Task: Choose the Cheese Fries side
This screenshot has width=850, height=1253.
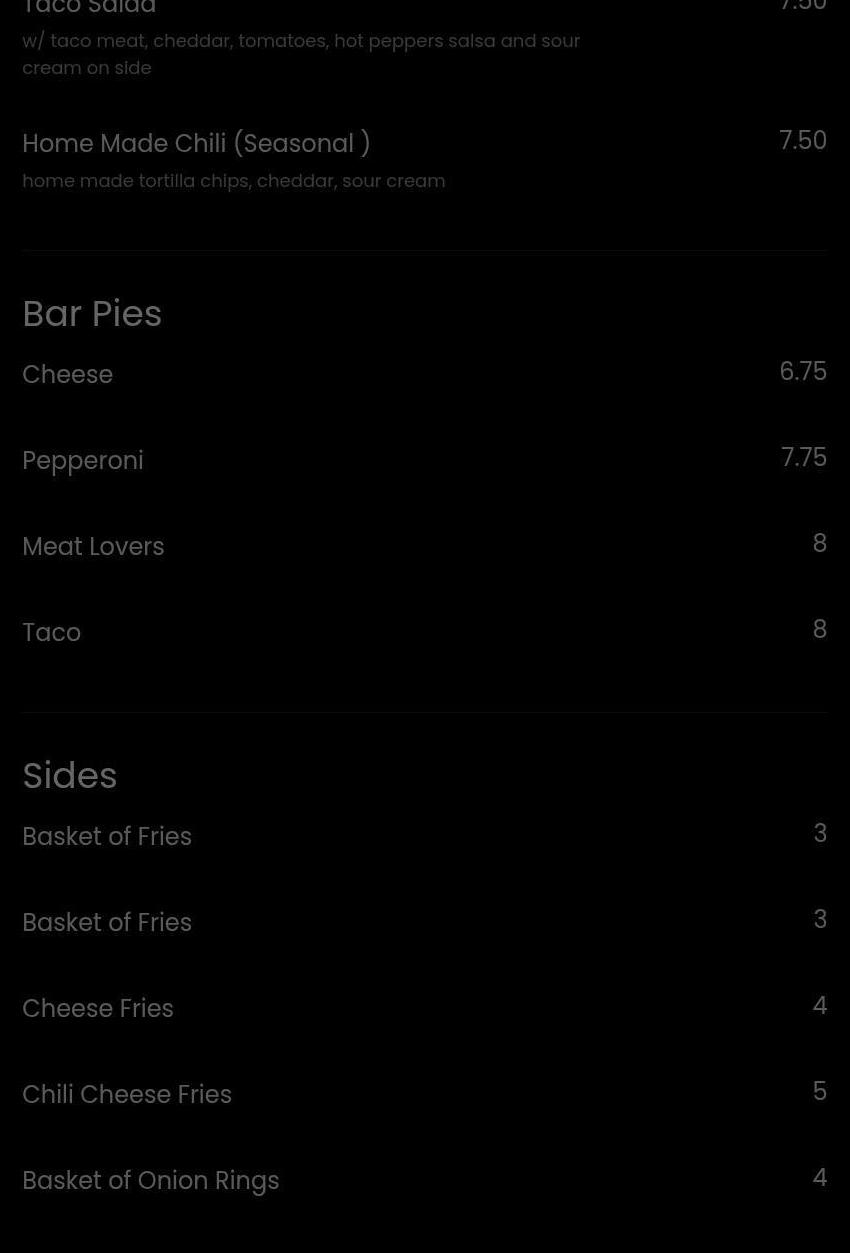Action: point(98,1008)
